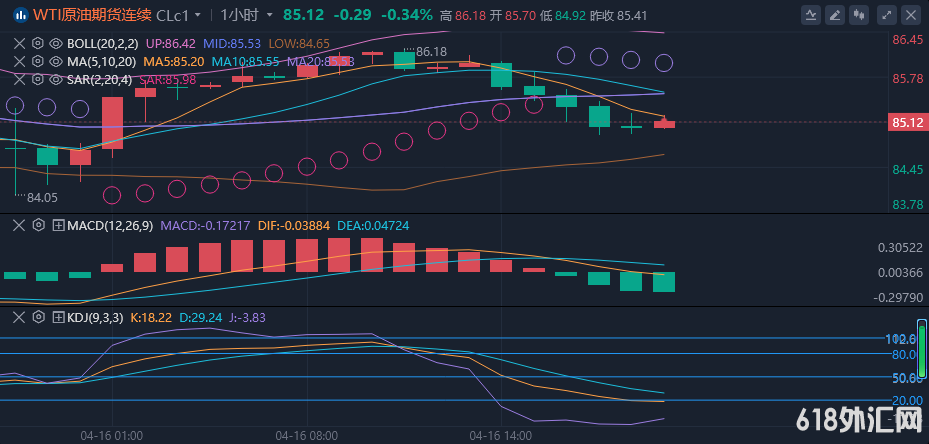The height and width of the screenshot is (444, 929).
Task: Open the indicators line-chart icon in top toolbar
Action: [x=809, y=15]
